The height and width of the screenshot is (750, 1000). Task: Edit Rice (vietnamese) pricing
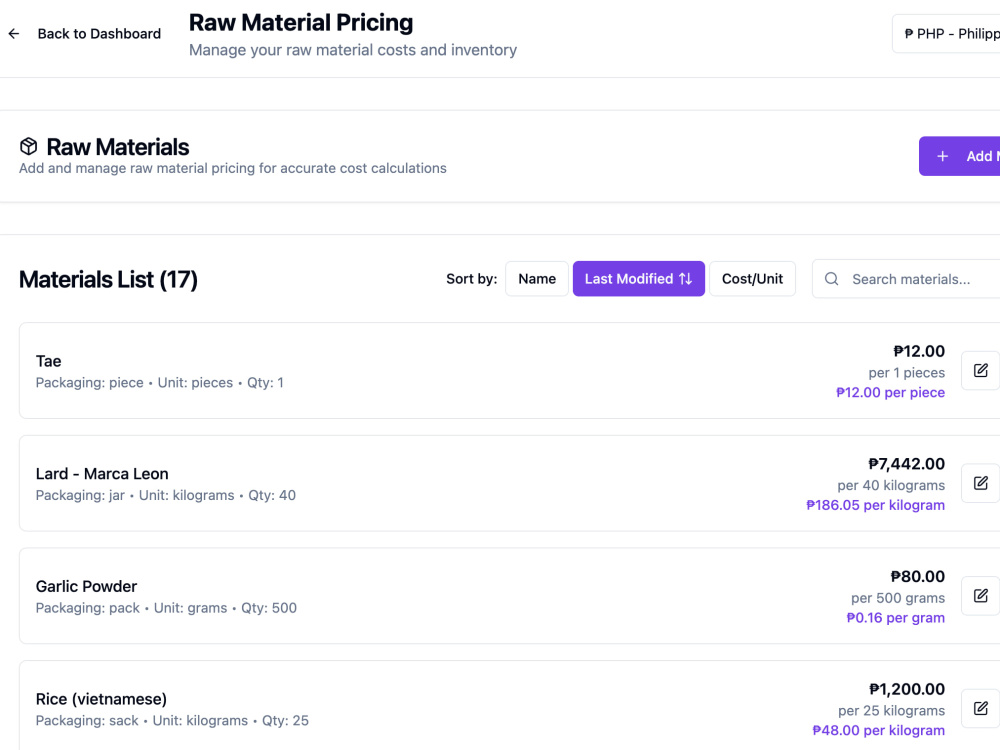click(980, 709)
